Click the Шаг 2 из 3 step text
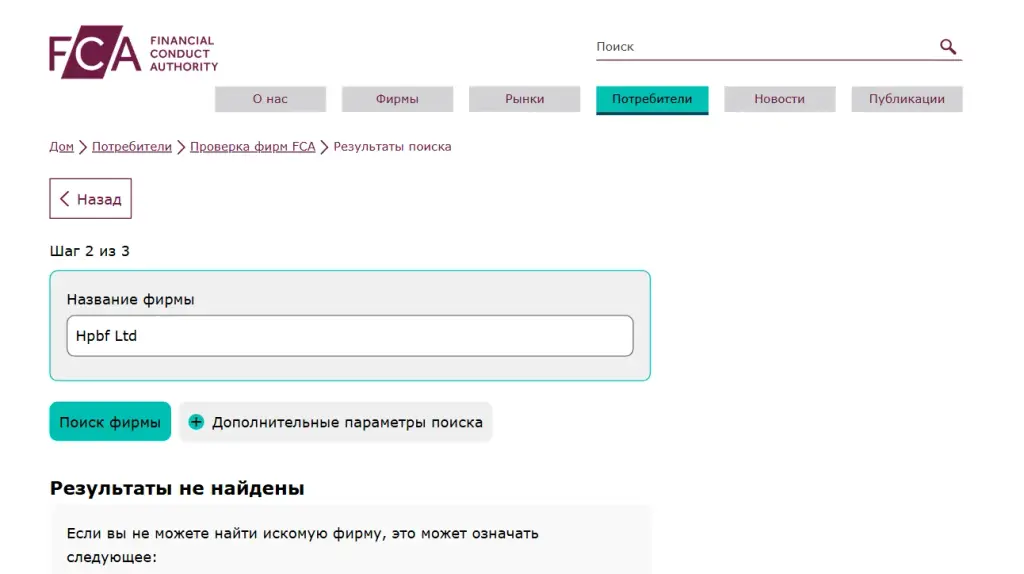The height and width of the screenshot is (574, 1024). pyautogui.click(x=89, y=251)
